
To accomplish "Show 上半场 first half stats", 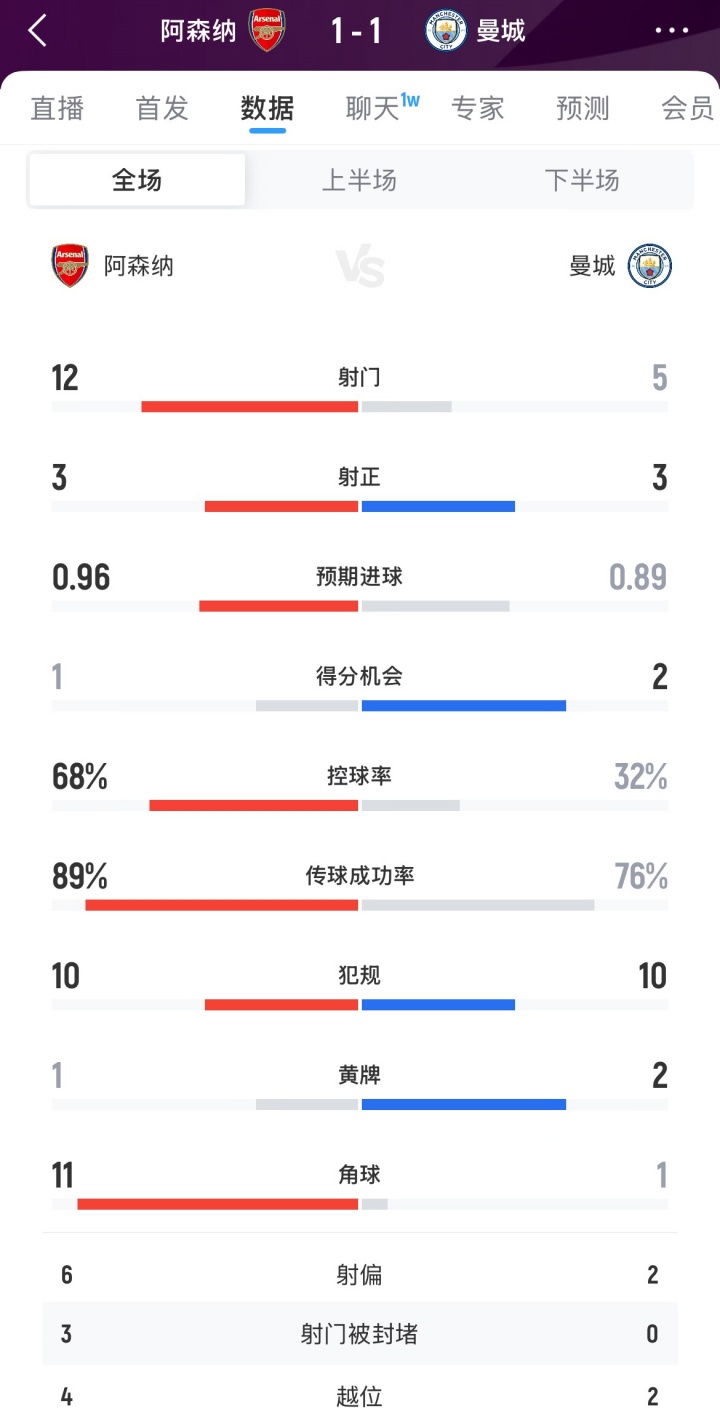I will point(359,180).
